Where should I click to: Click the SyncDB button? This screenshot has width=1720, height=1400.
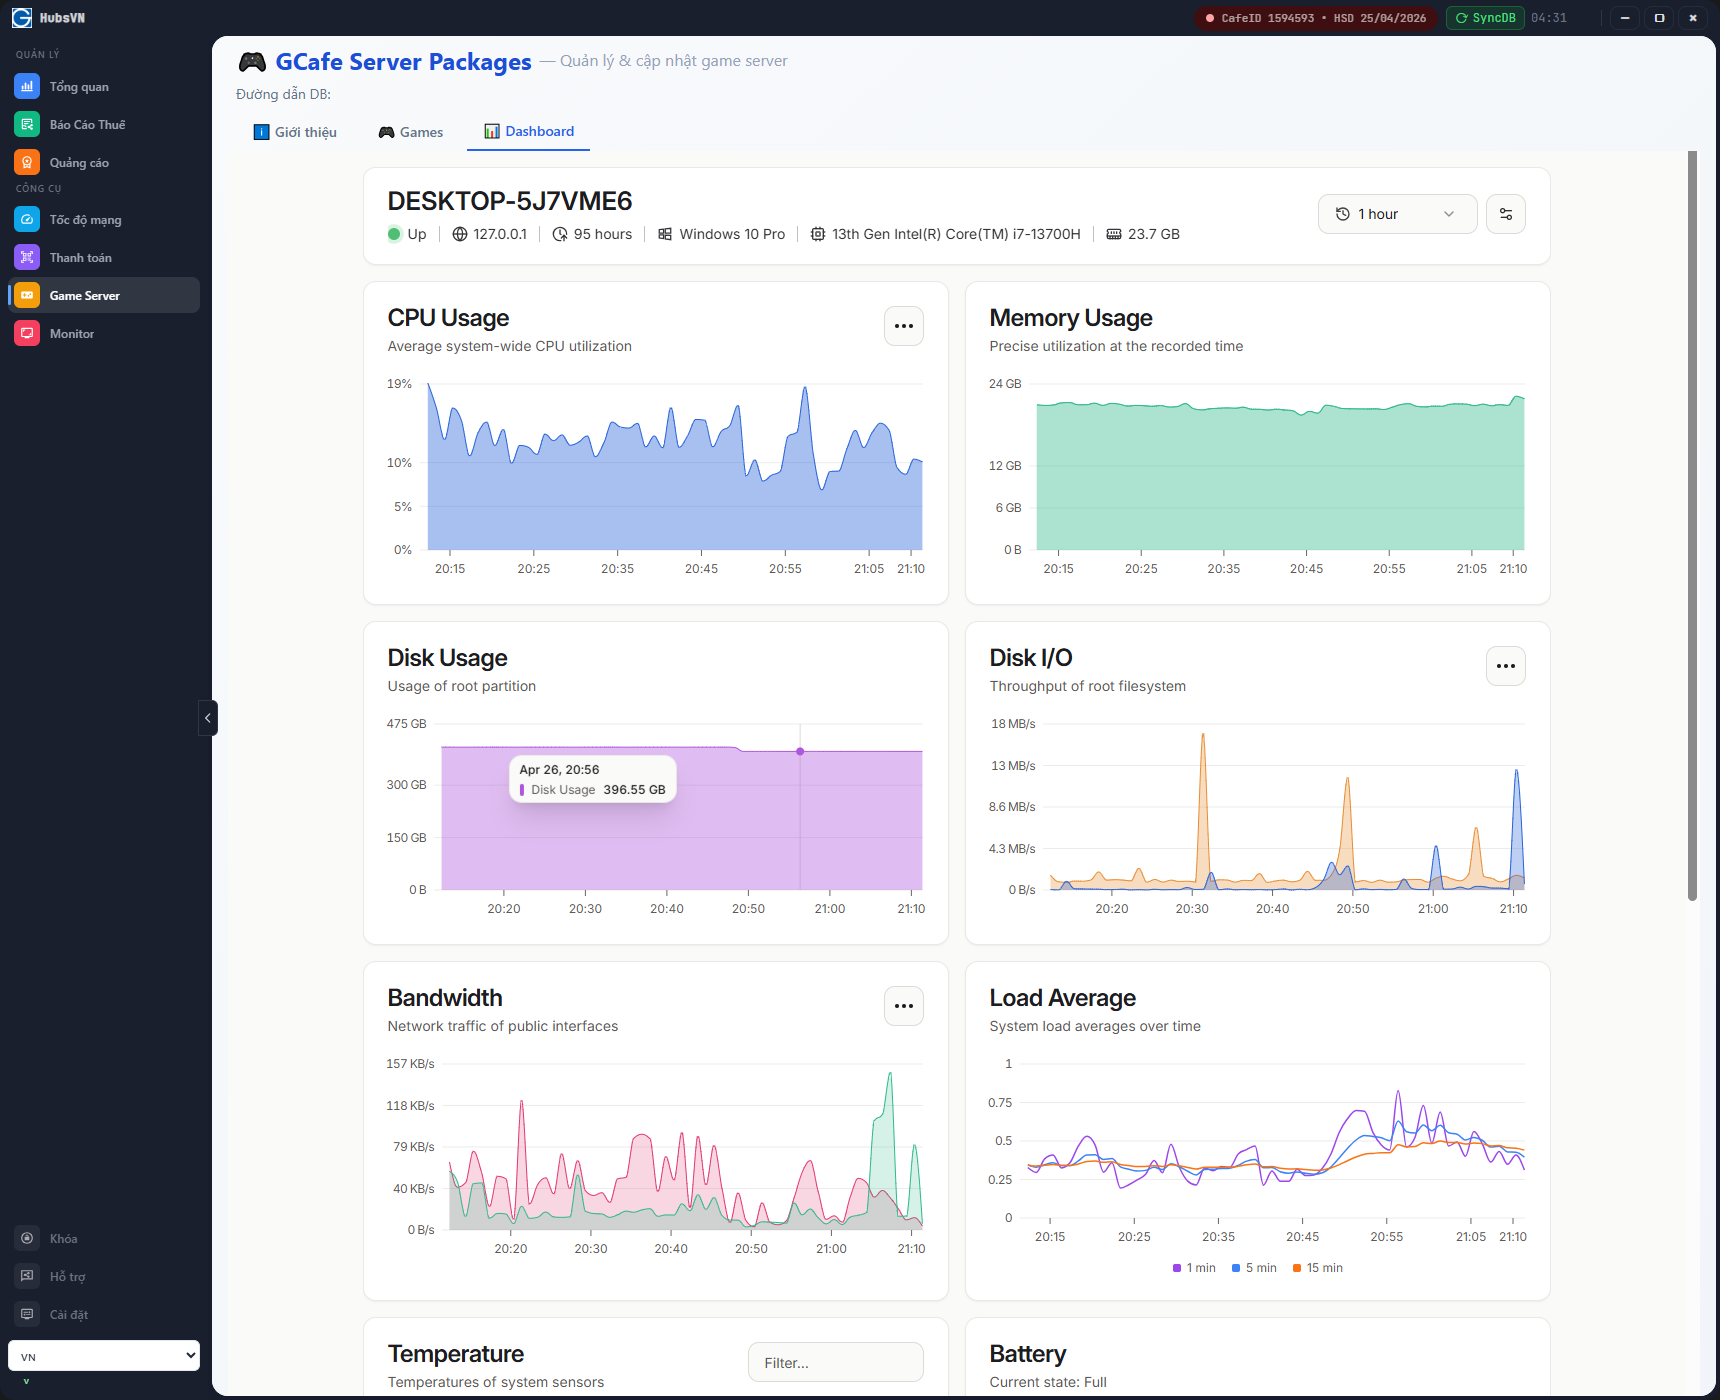(1485, 18)
